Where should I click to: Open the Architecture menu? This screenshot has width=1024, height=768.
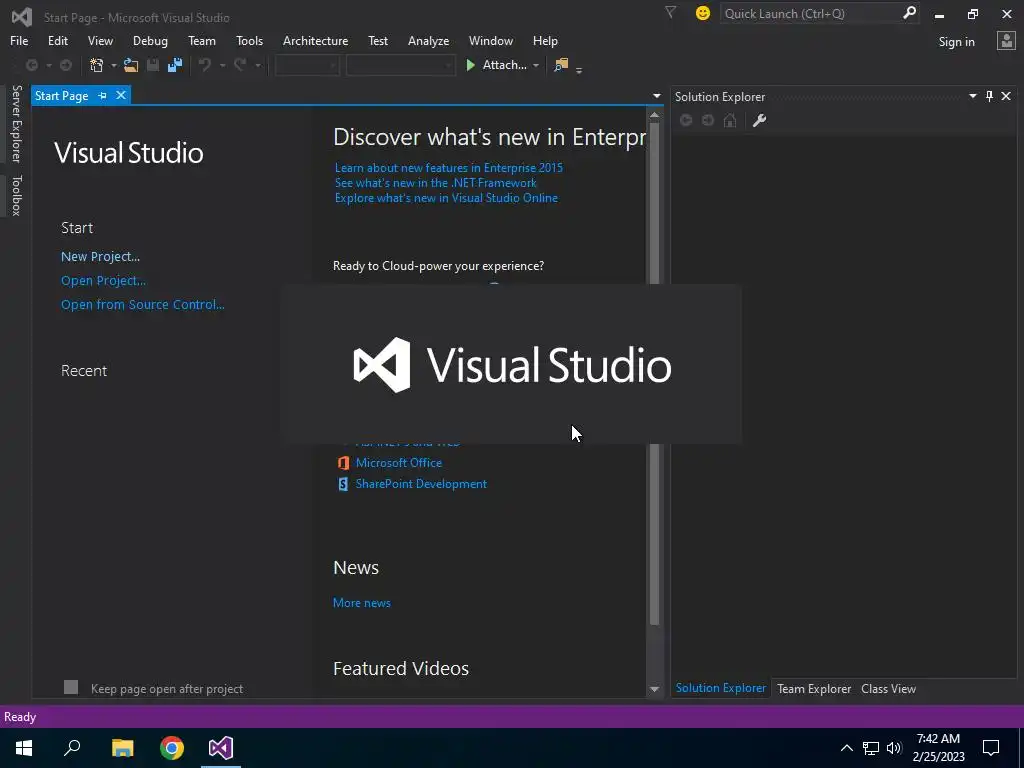tap(315, 40)
